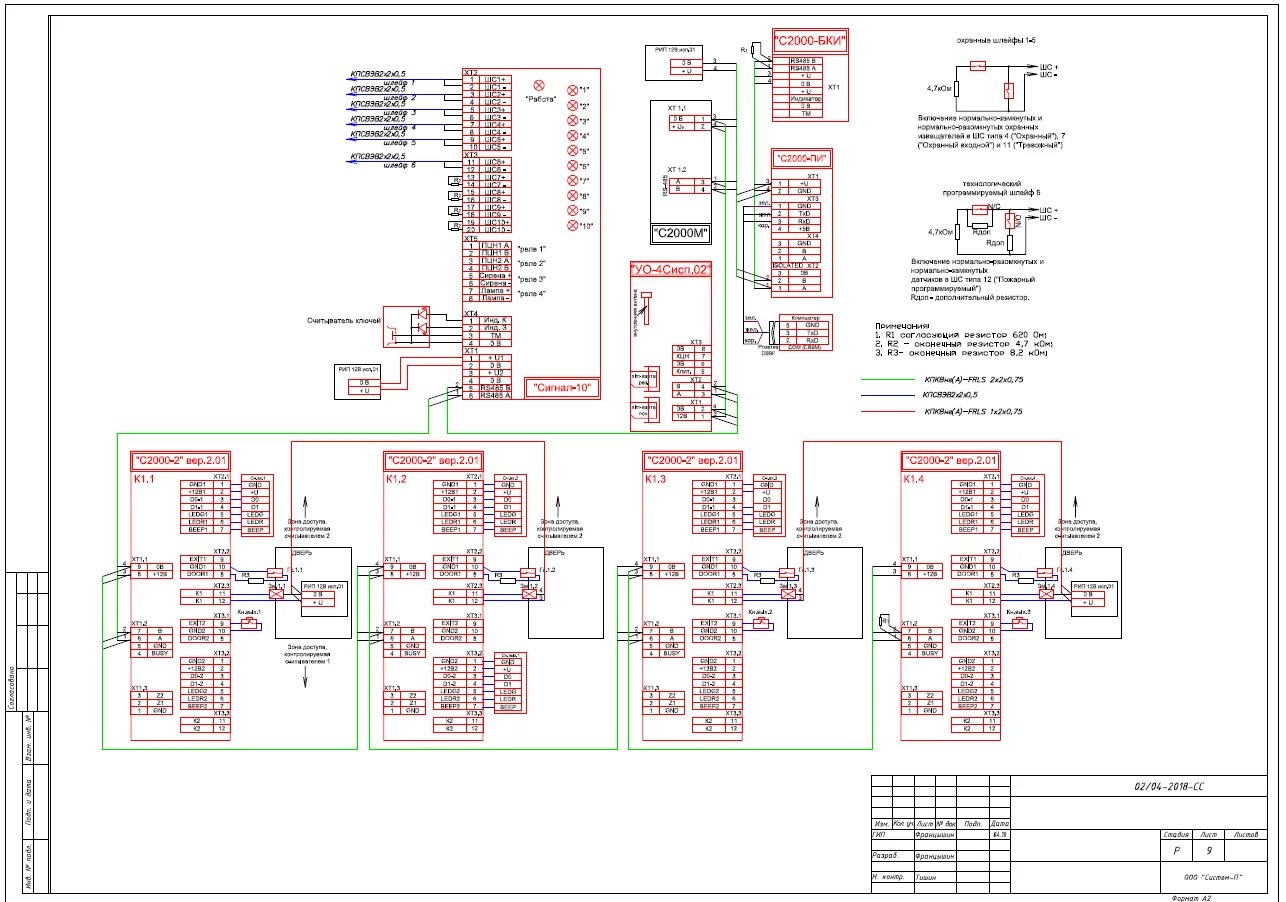
Task: Click the "Индикатор" terminal in С2000-БКИ
Action: pos(806,98)
